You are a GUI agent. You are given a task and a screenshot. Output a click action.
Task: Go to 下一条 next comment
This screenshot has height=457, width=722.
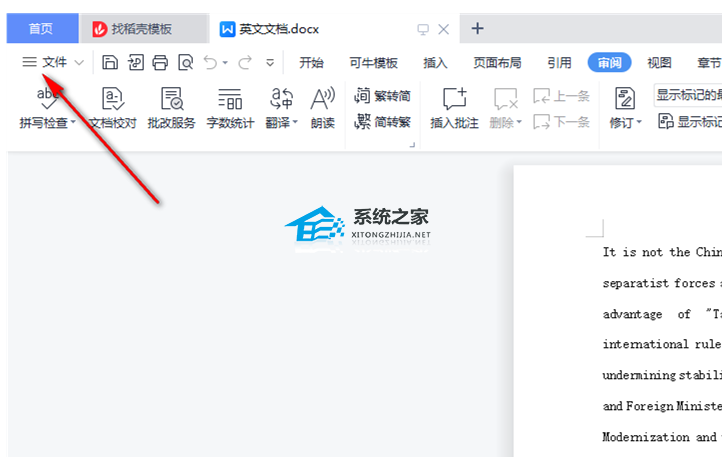tap(561, 122)
